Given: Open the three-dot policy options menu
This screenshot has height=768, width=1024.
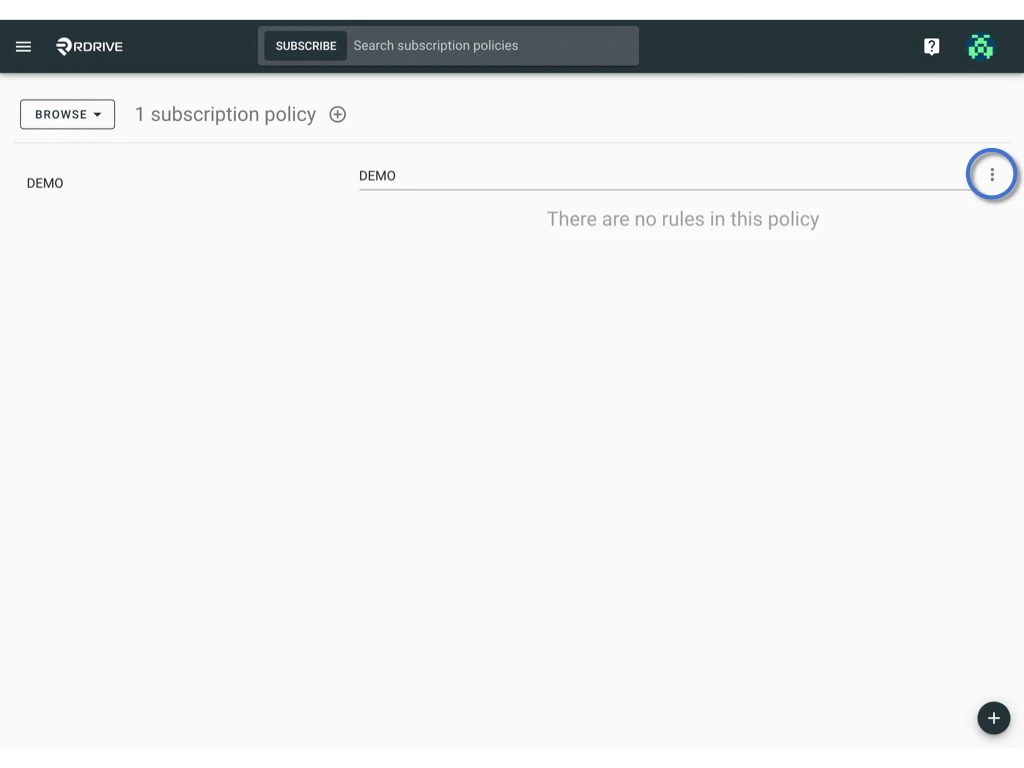Looking at the screenshot, I should 992,174.
